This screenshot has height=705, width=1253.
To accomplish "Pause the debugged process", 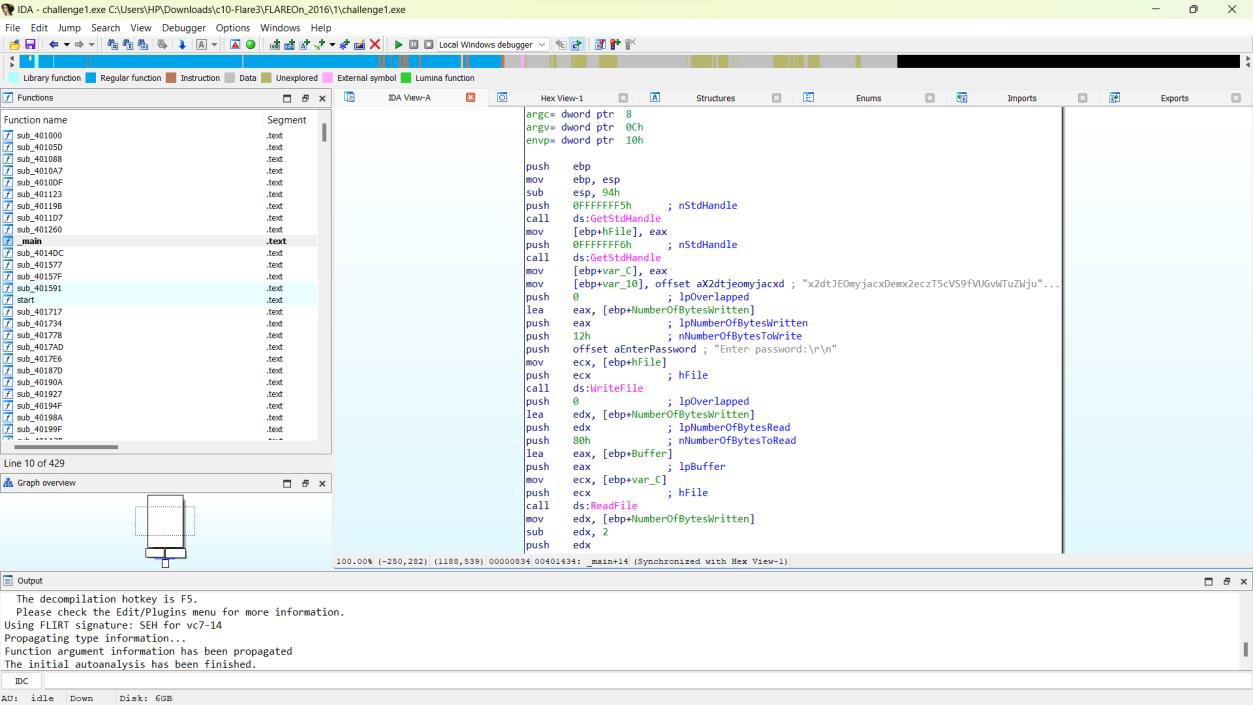I will tap(413, 45).
